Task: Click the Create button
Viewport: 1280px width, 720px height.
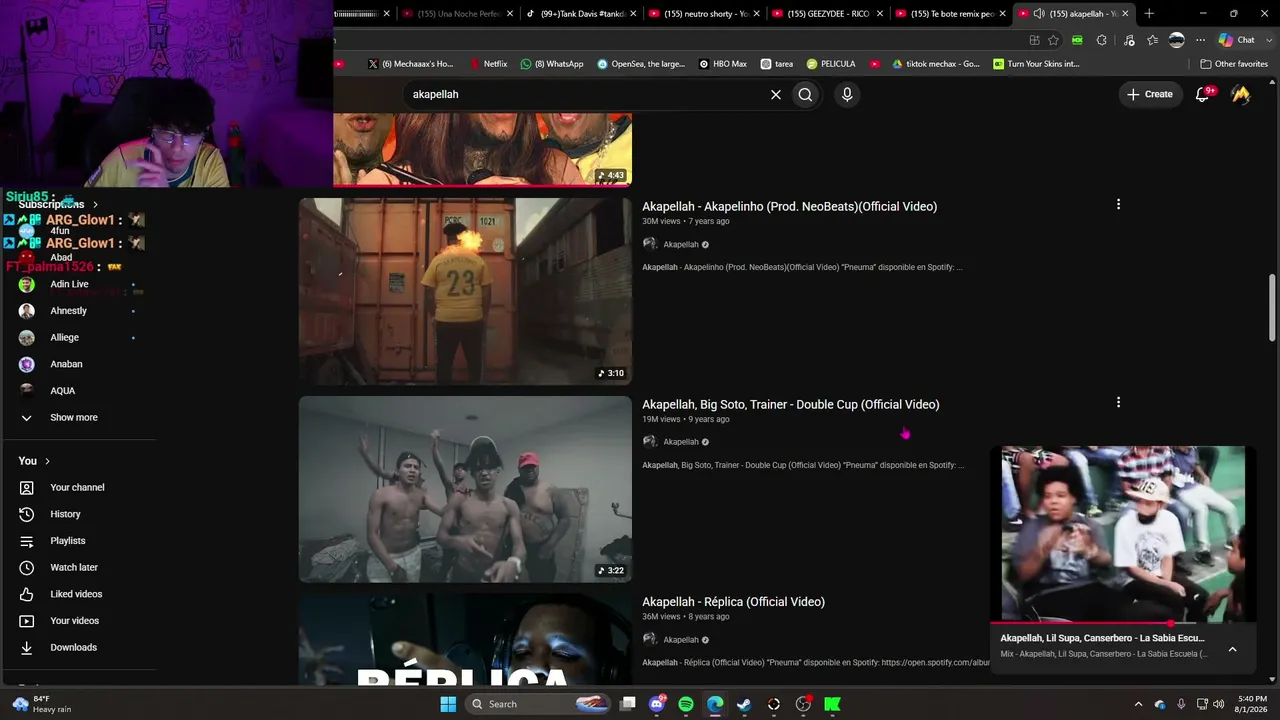Action: pyautogui.click(x=1150, y=94)
